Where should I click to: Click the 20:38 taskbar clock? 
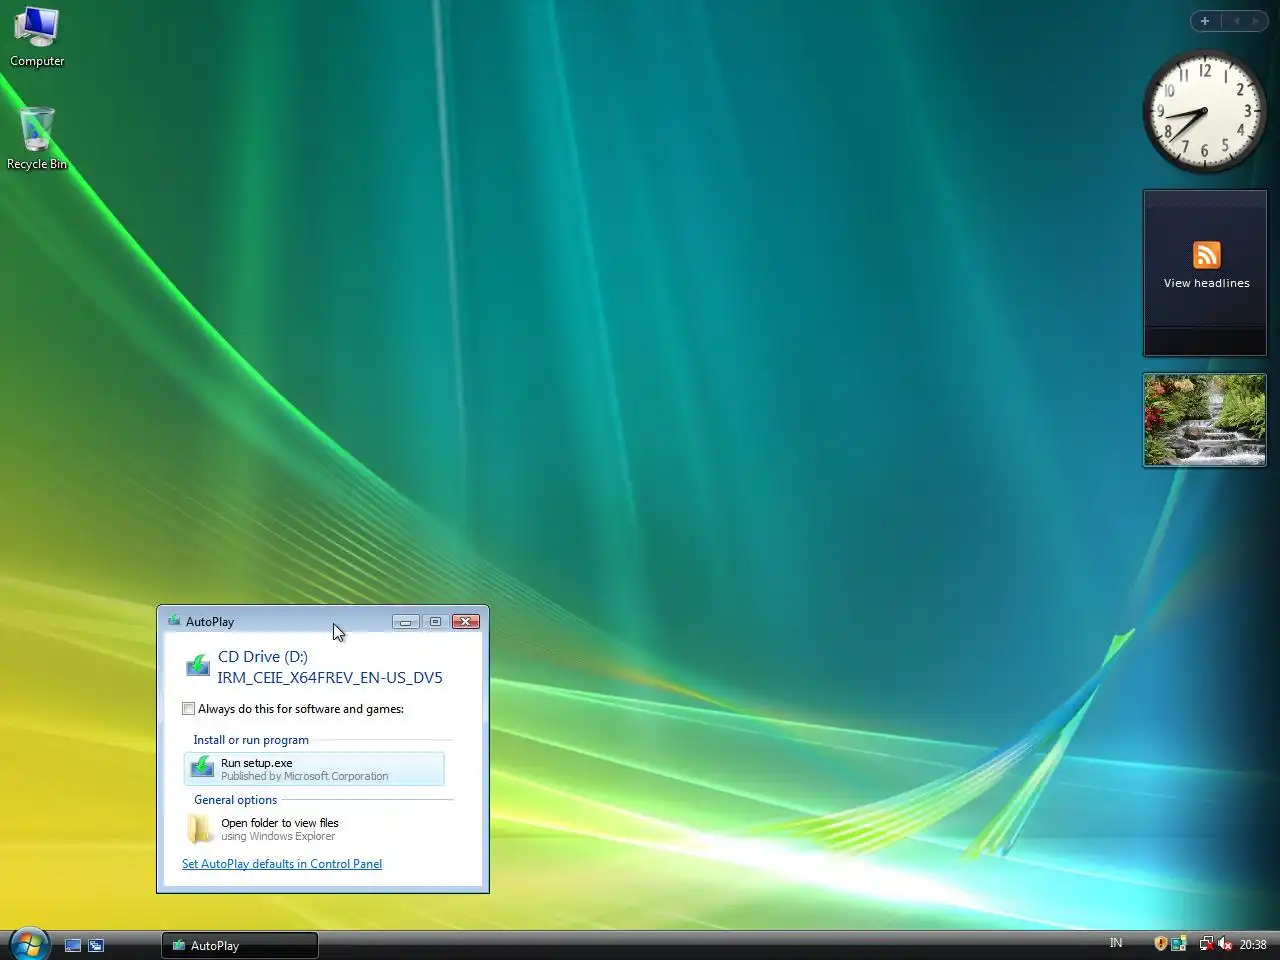point(1253,944)
